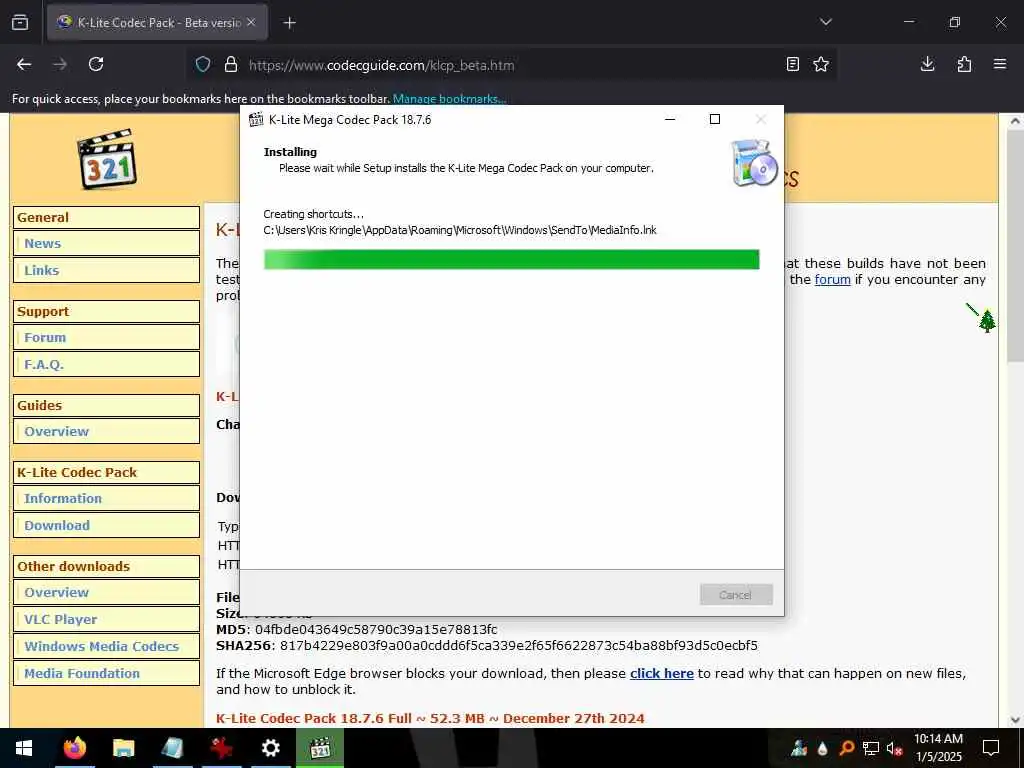Expand the list all tabs chevron

(x=825, y=22)
